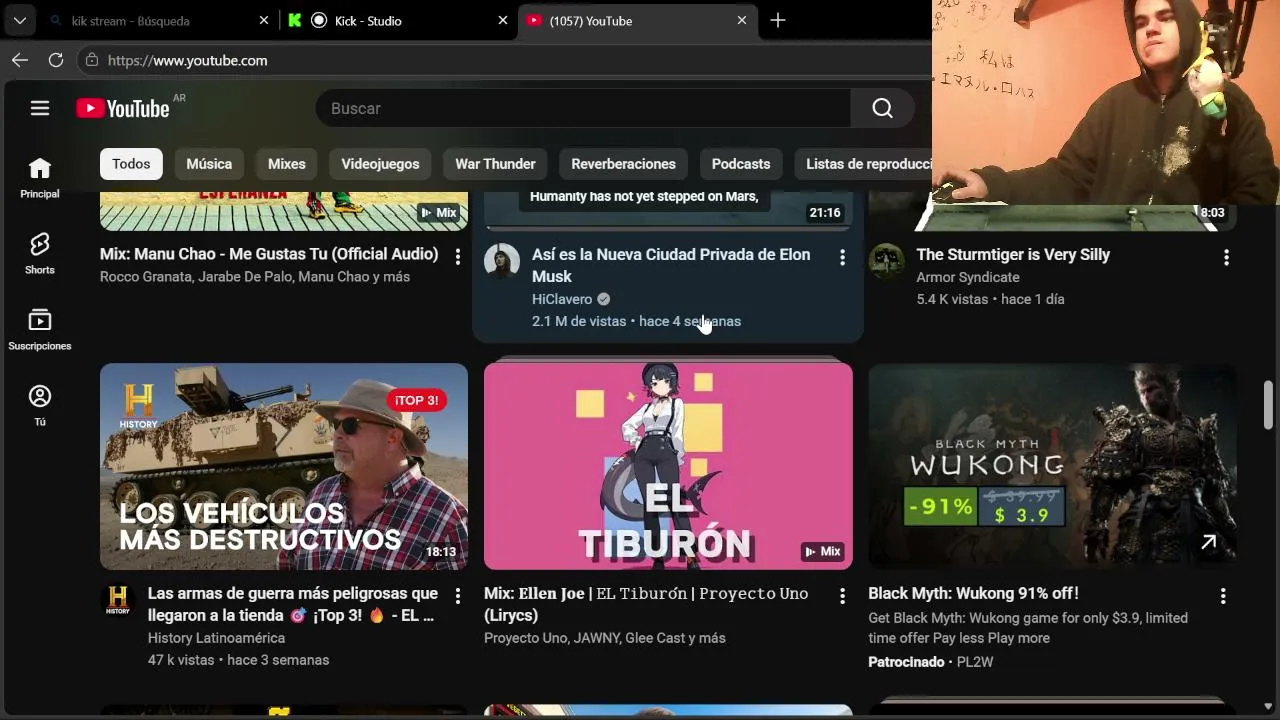1280x720 pixels.
Task: Open Suscripciones in the sidebar
Action: pos(40,329)
